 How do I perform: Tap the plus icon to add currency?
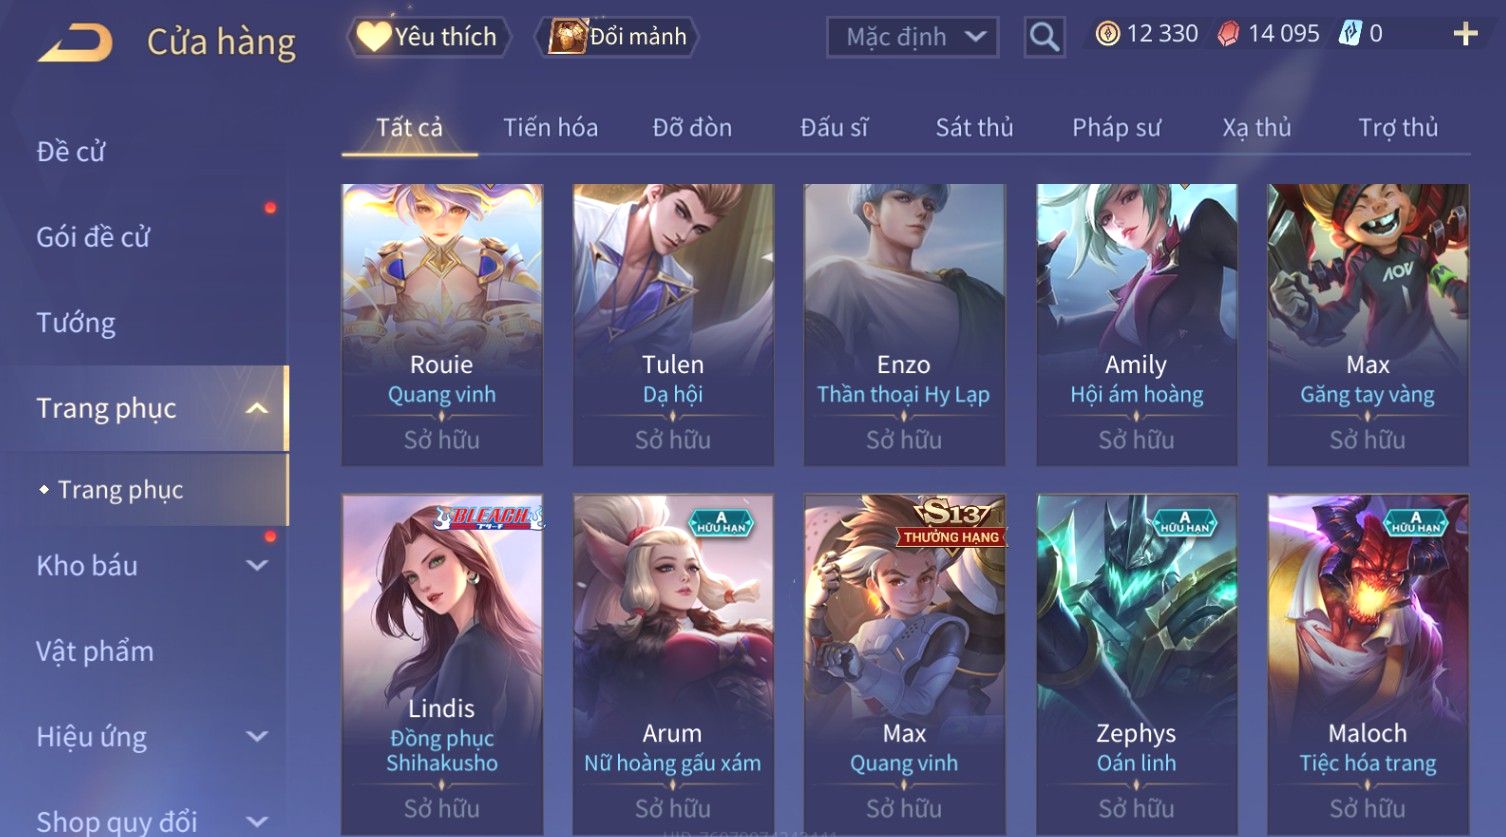coord(1465,34)
